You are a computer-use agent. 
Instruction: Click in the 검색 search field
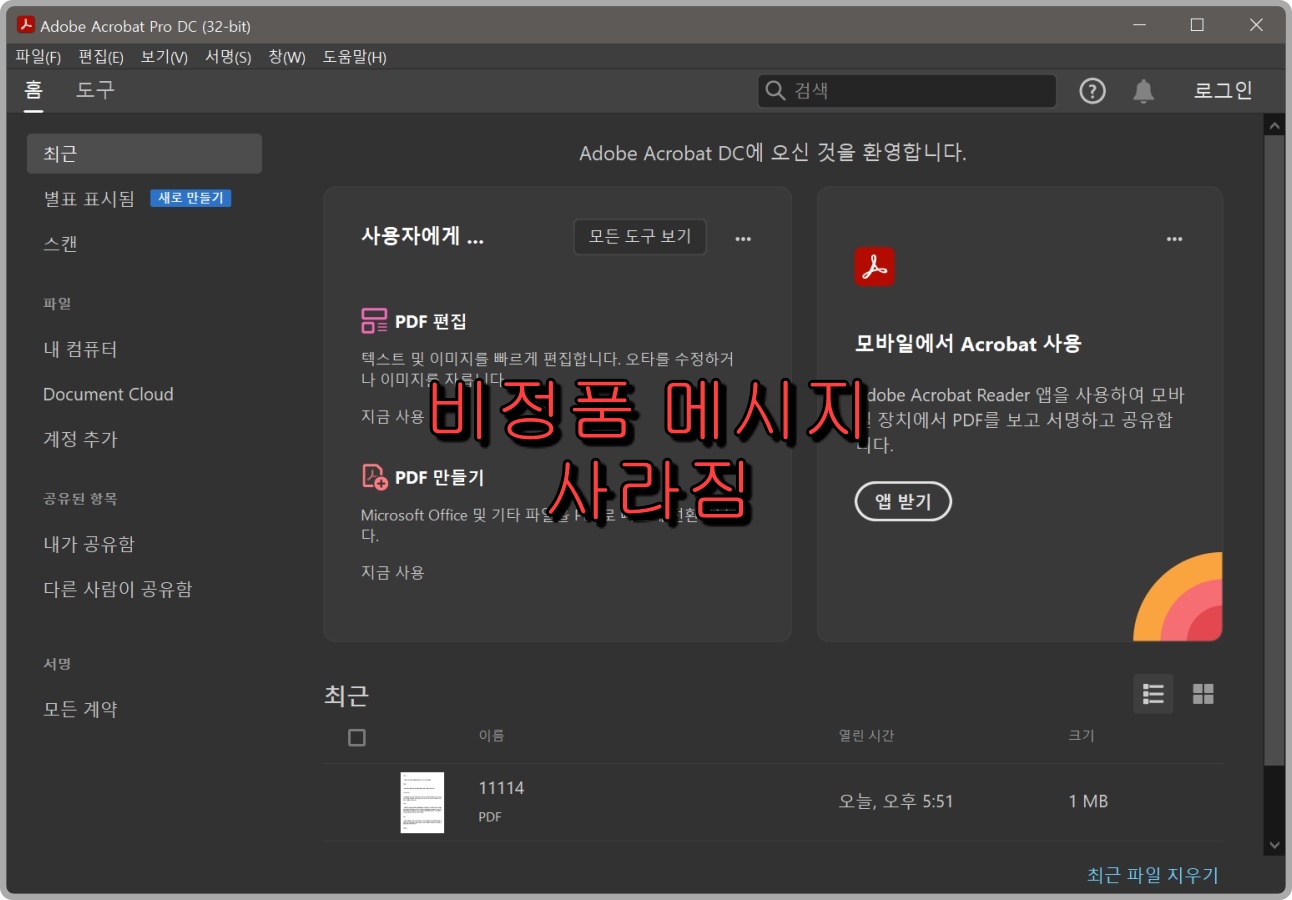coord(907,91)
